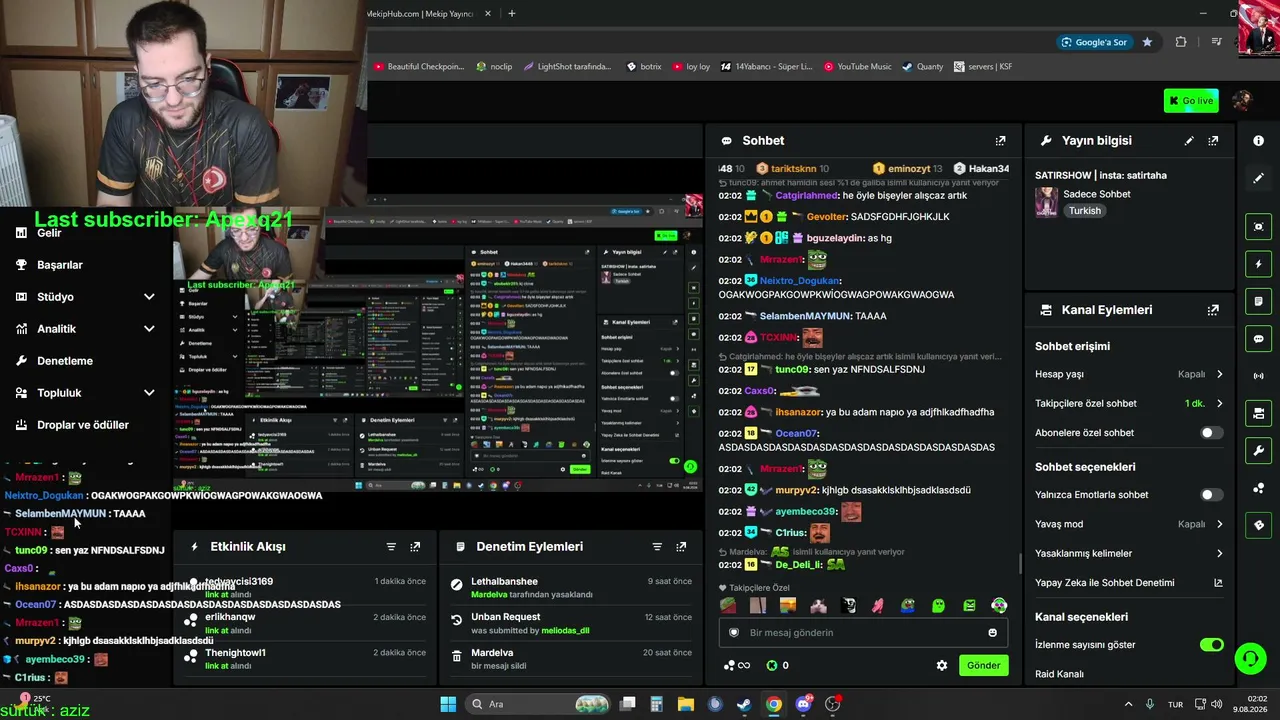Open Yavaş mod setting options

(1129, 524)
